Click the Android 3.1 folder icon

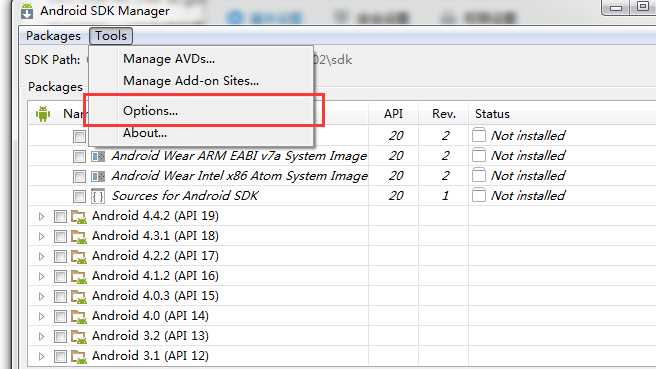(x=79, y=356)
